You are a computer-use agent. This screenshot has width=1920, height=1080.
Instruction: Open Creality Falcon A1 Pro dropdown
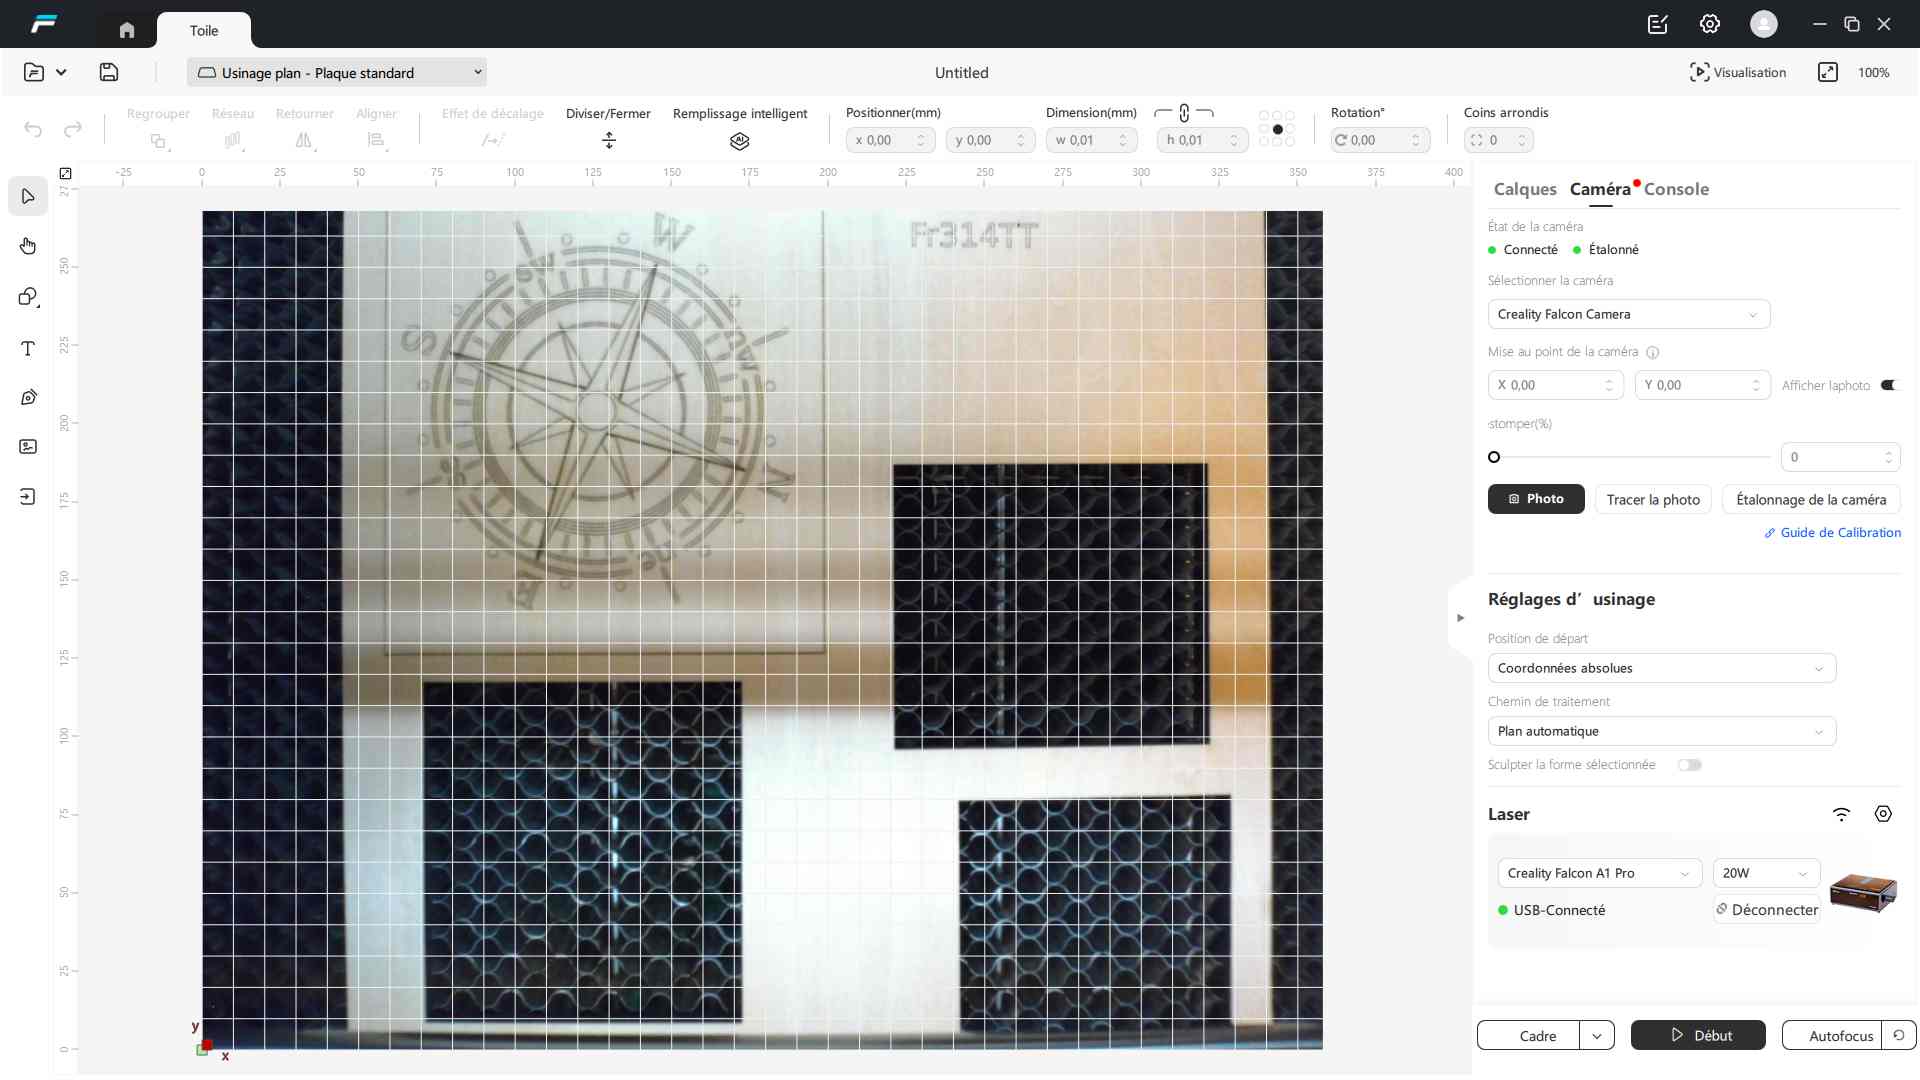(x=1600, y=873)
